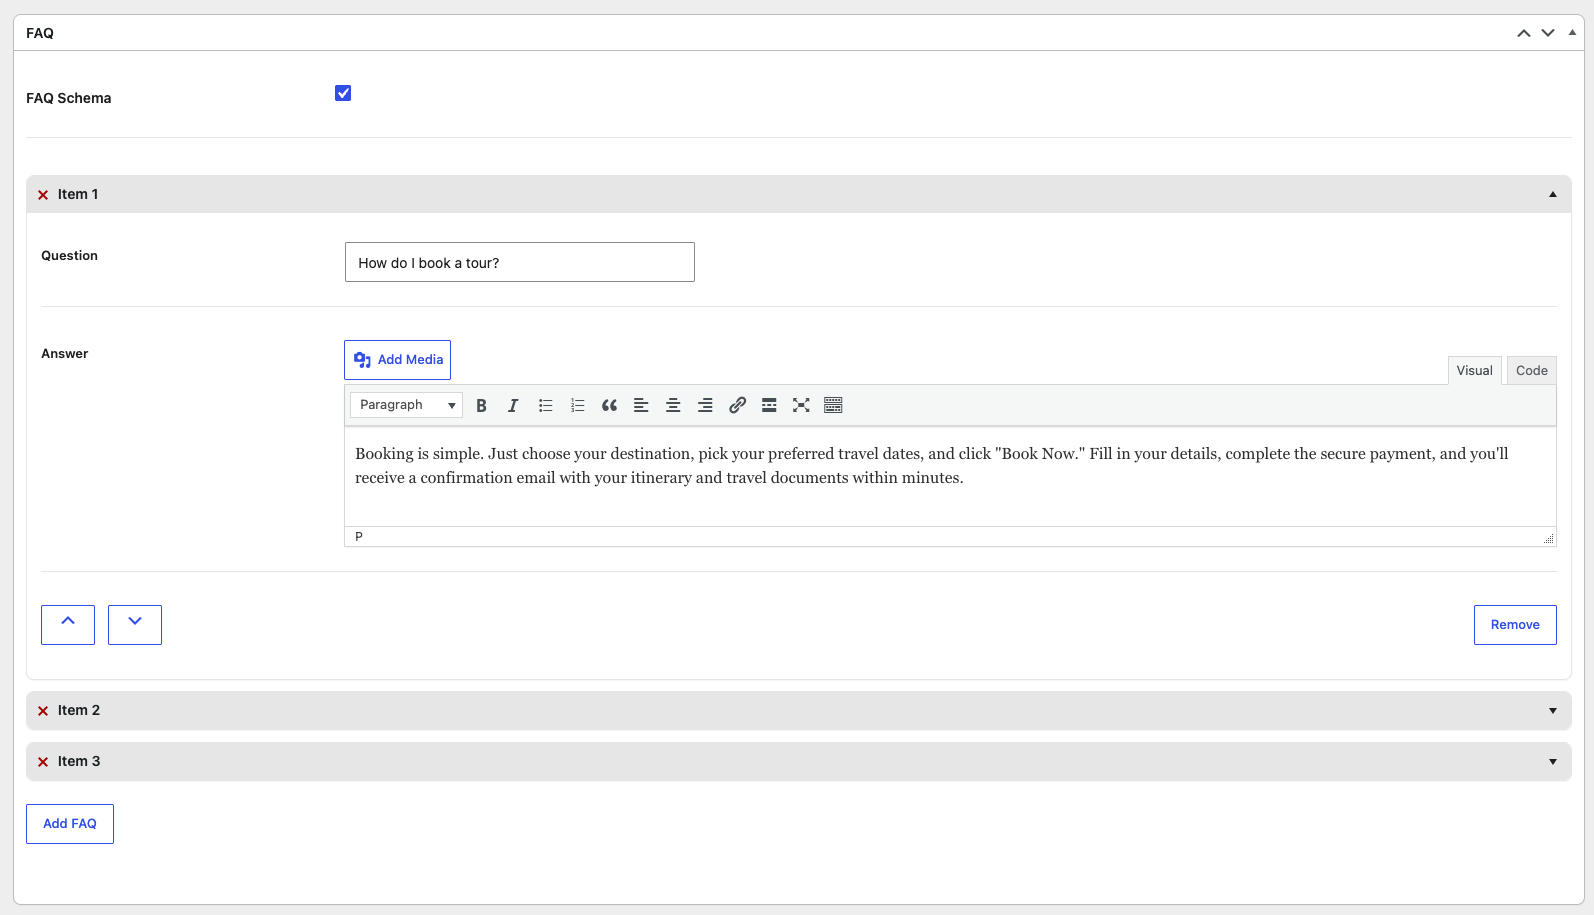
Task: Open the Paragraph format dropdown
Action: [406, 405]
